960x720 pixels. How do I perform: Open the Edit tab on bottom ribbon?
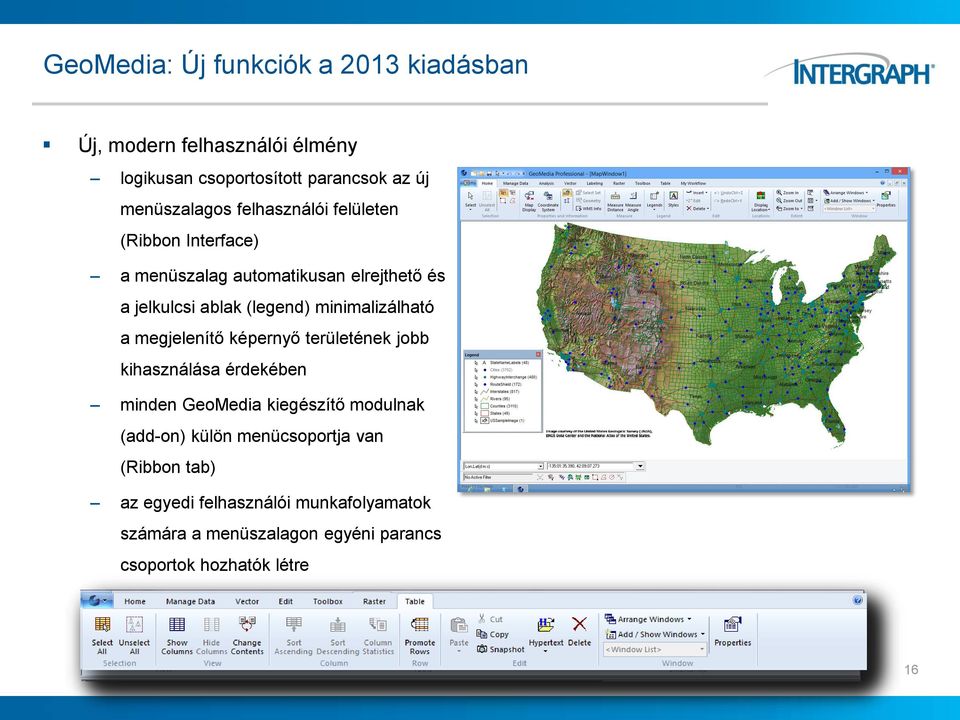coord(286,601)
